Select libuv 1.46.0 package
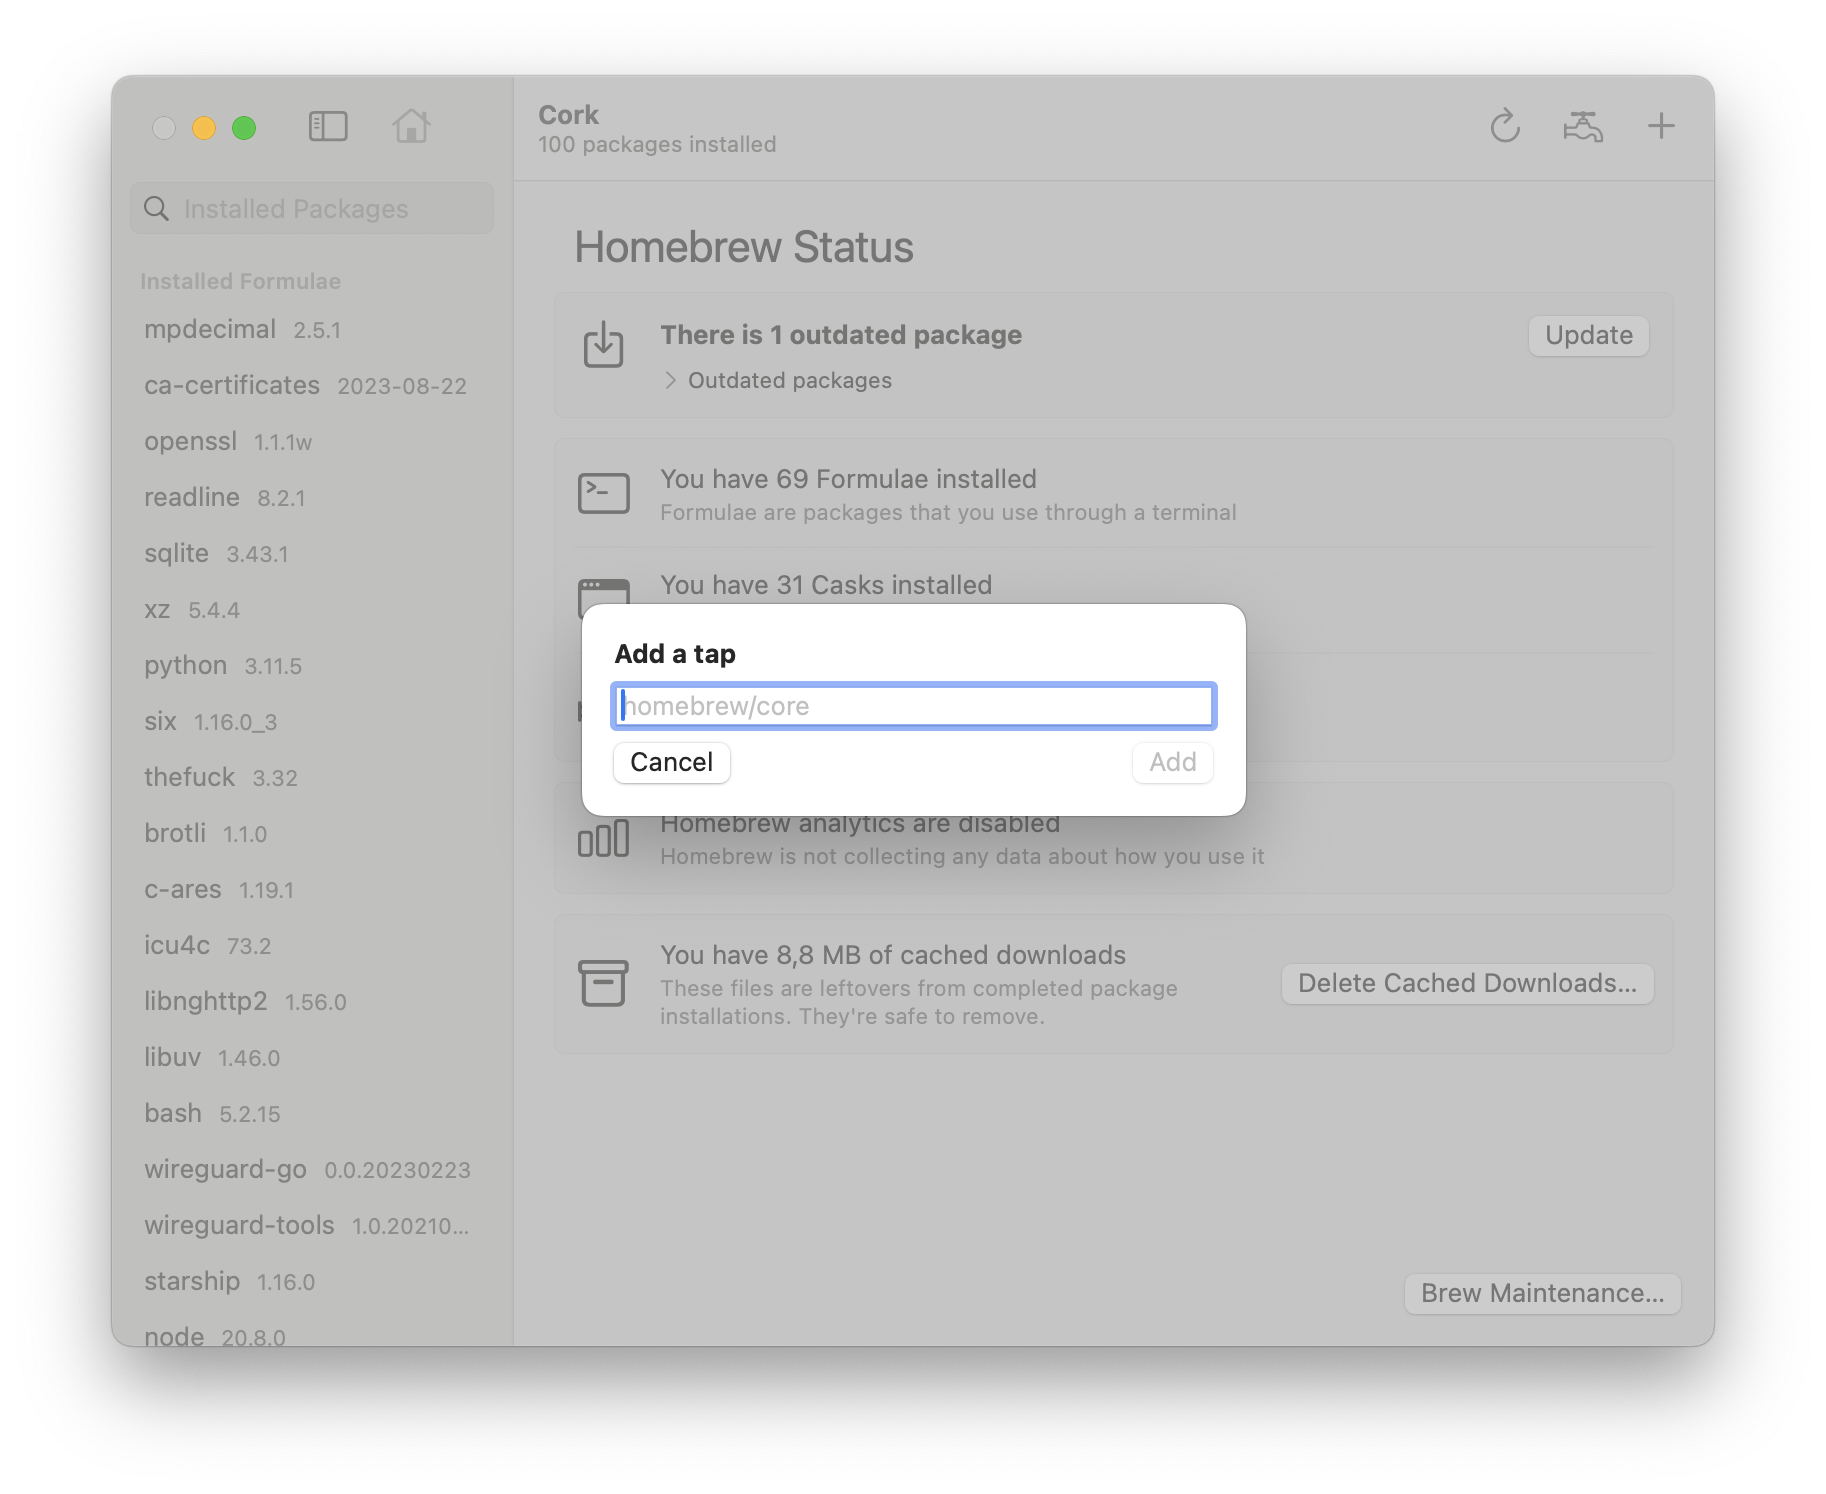This screenshot has height=1494, width=1826. pos(312,1057)
